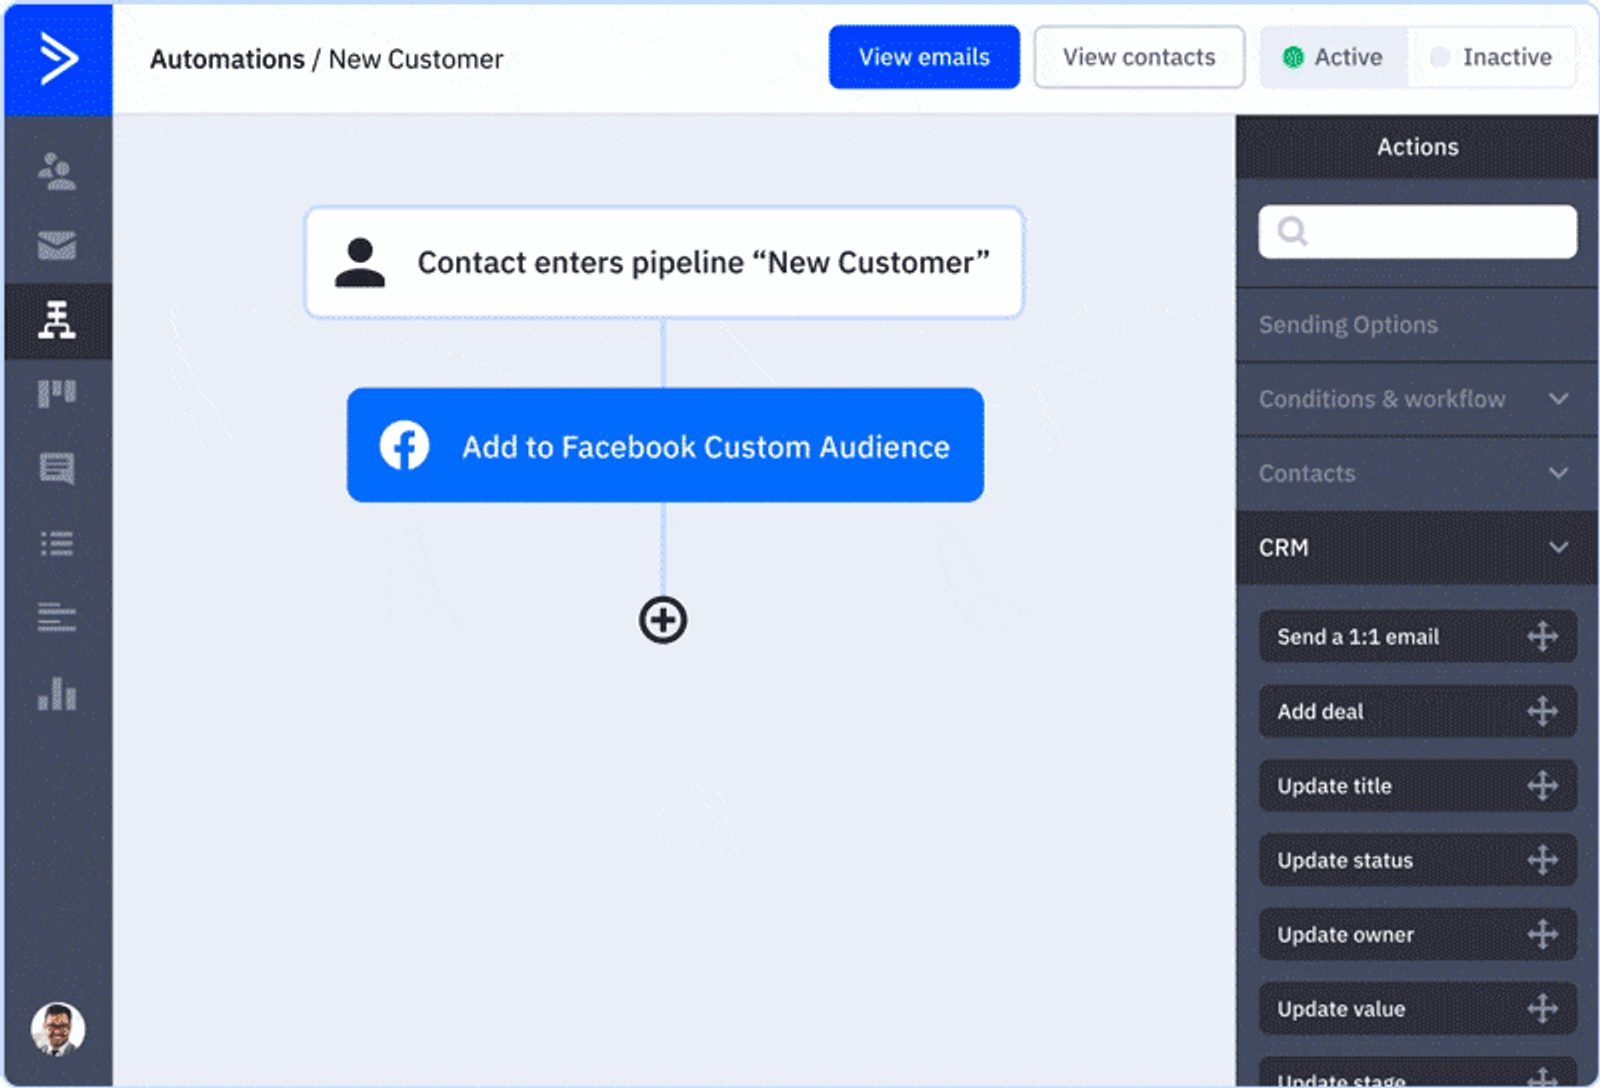The width and height of the screenshot is (1600, 1088).
Task: Collapse the CRM actions section
Action: (x=1415, y=548)
